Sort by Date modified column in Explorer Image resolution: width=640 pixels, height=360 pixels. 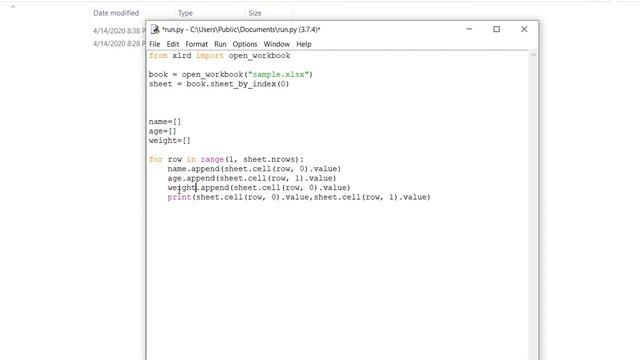116,13
